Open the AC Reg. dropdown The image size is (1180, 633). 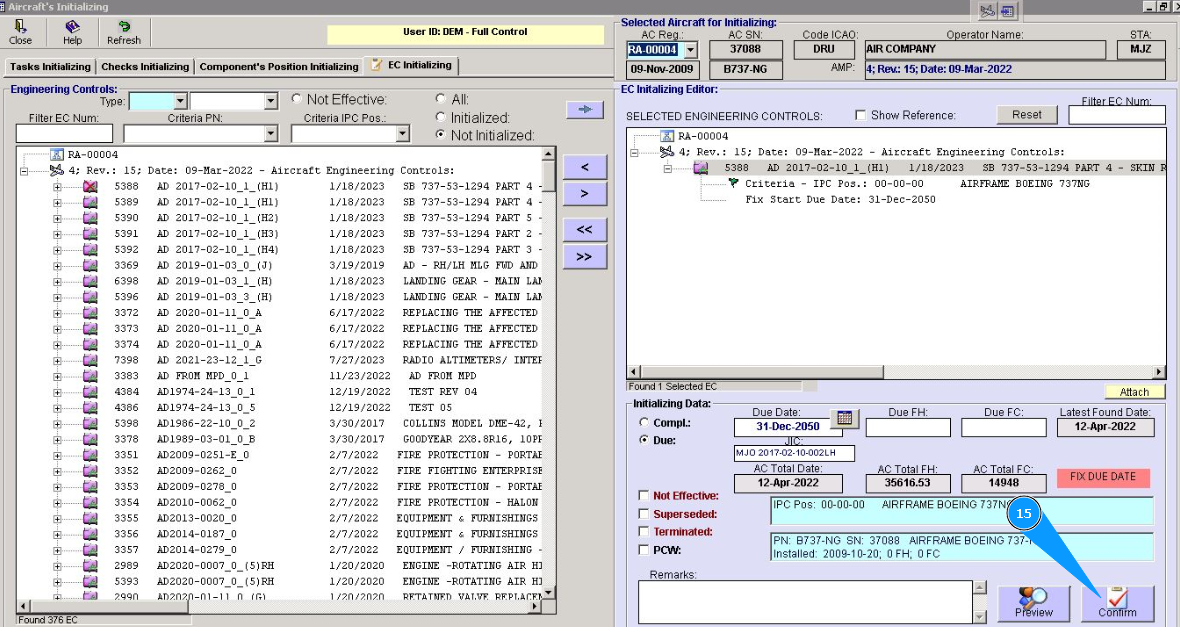point(690,50)
